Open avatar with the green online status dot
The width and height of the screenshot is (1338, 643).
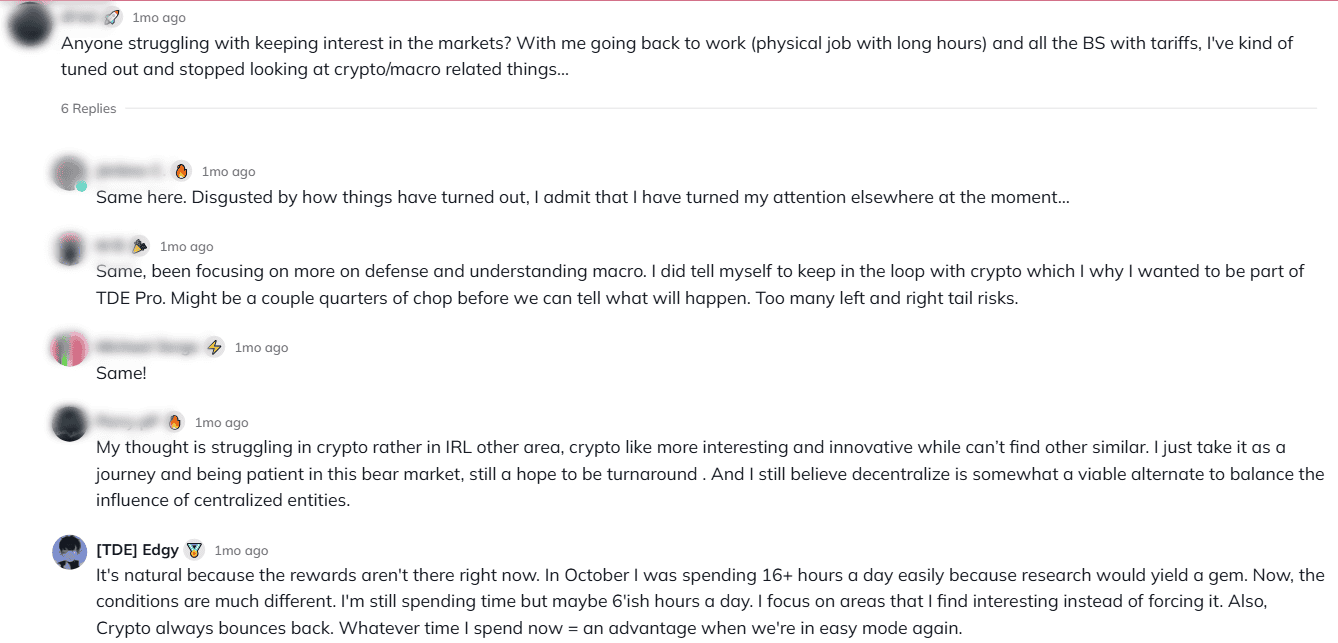pyautogui.click(x=69, y=173)
